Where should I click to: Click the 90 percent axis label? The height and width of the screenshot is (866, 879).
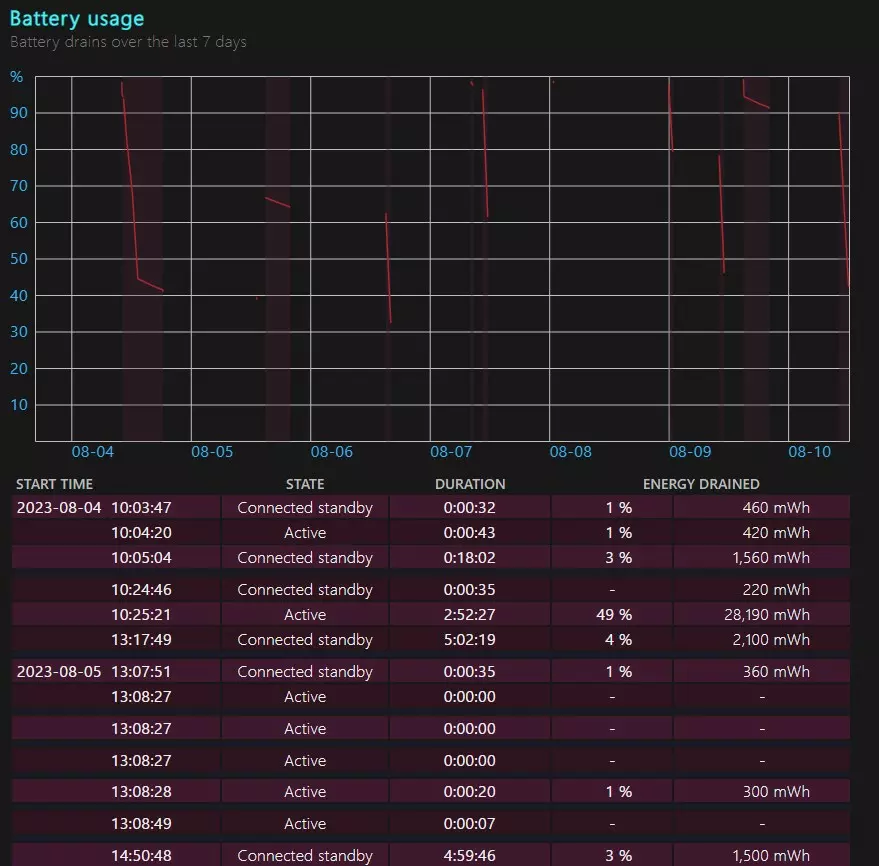coord(18,113)
